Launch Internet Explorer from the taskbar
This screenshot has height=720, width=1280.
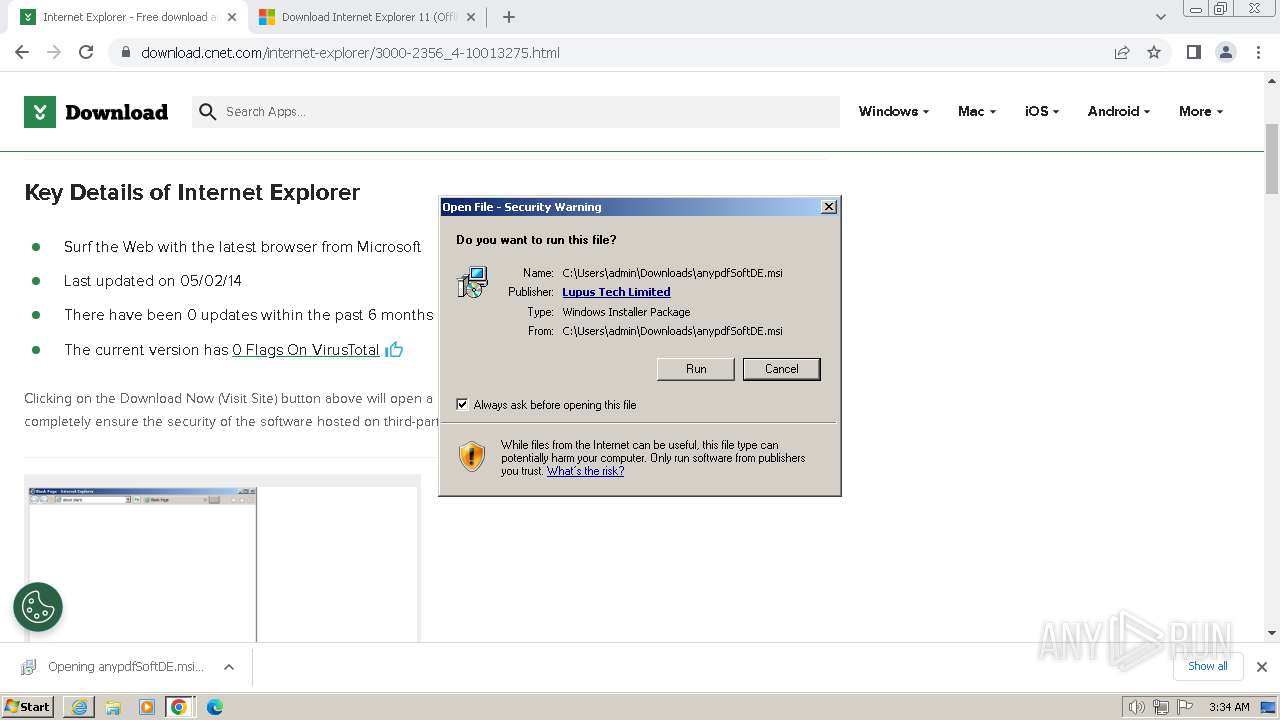79,707
